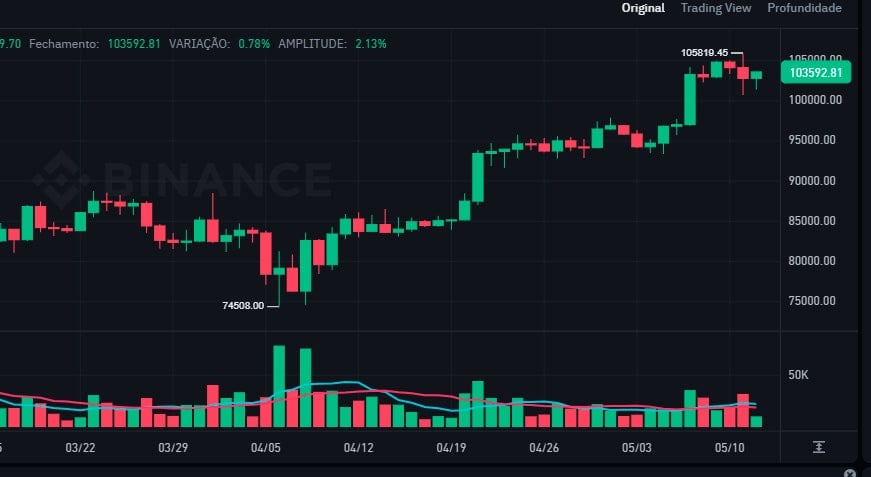Click the auto-fit scale icon below price axis

click(819, 446)
